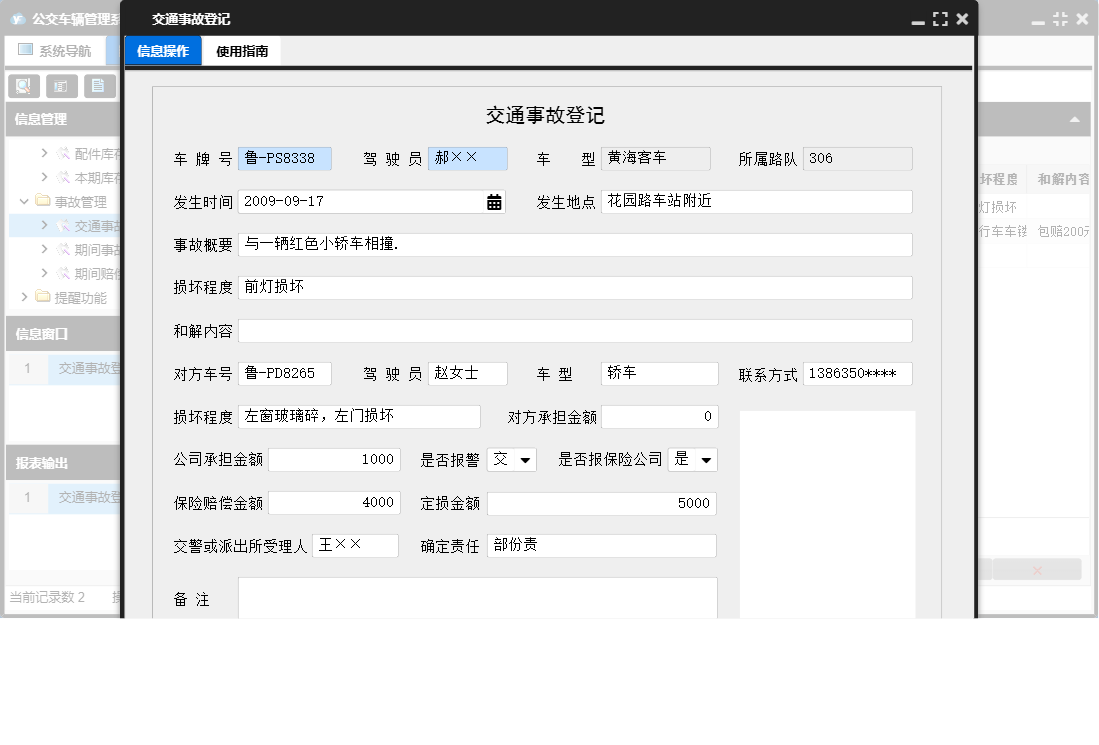Open the calendar picker for 发生时间

494,202
